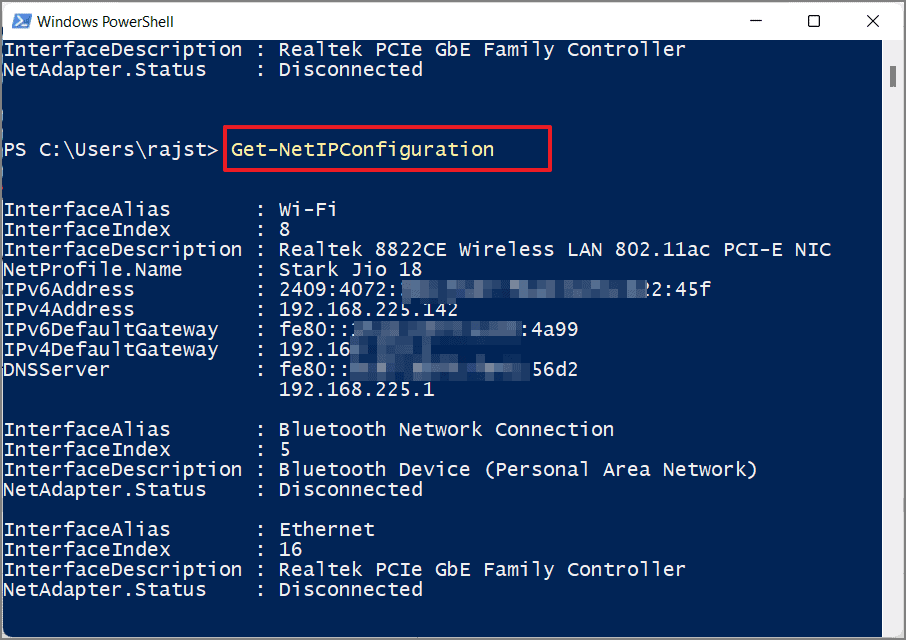Maximize the PowerShell window
Viewport: 906px width, 640px height.
tap(813, 20)
